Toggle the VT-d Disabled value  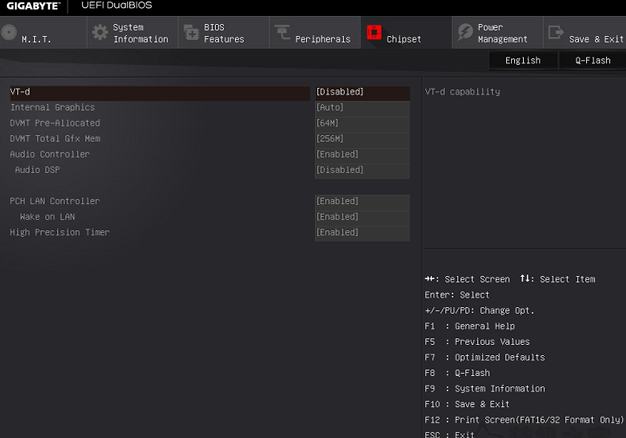(x=362, y=92)
